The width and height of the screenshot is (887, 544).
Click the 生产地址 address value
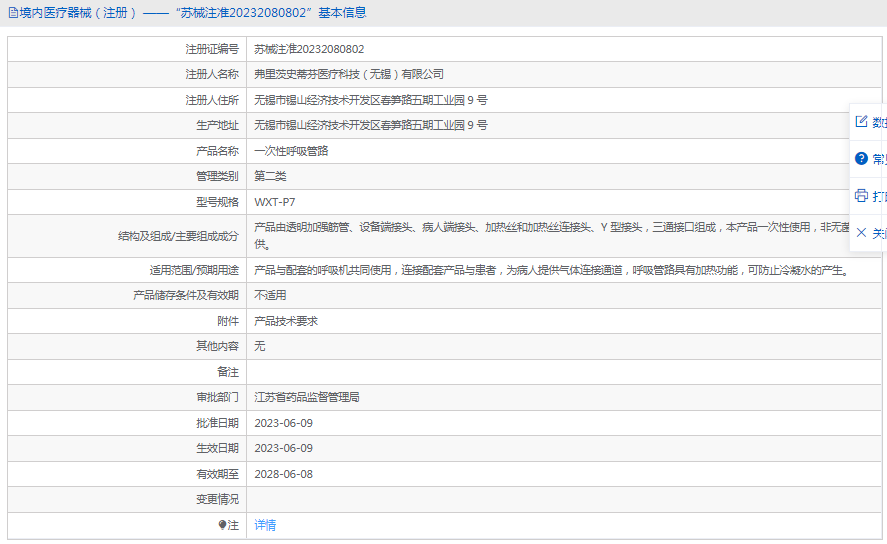click(x=371, y=126)
